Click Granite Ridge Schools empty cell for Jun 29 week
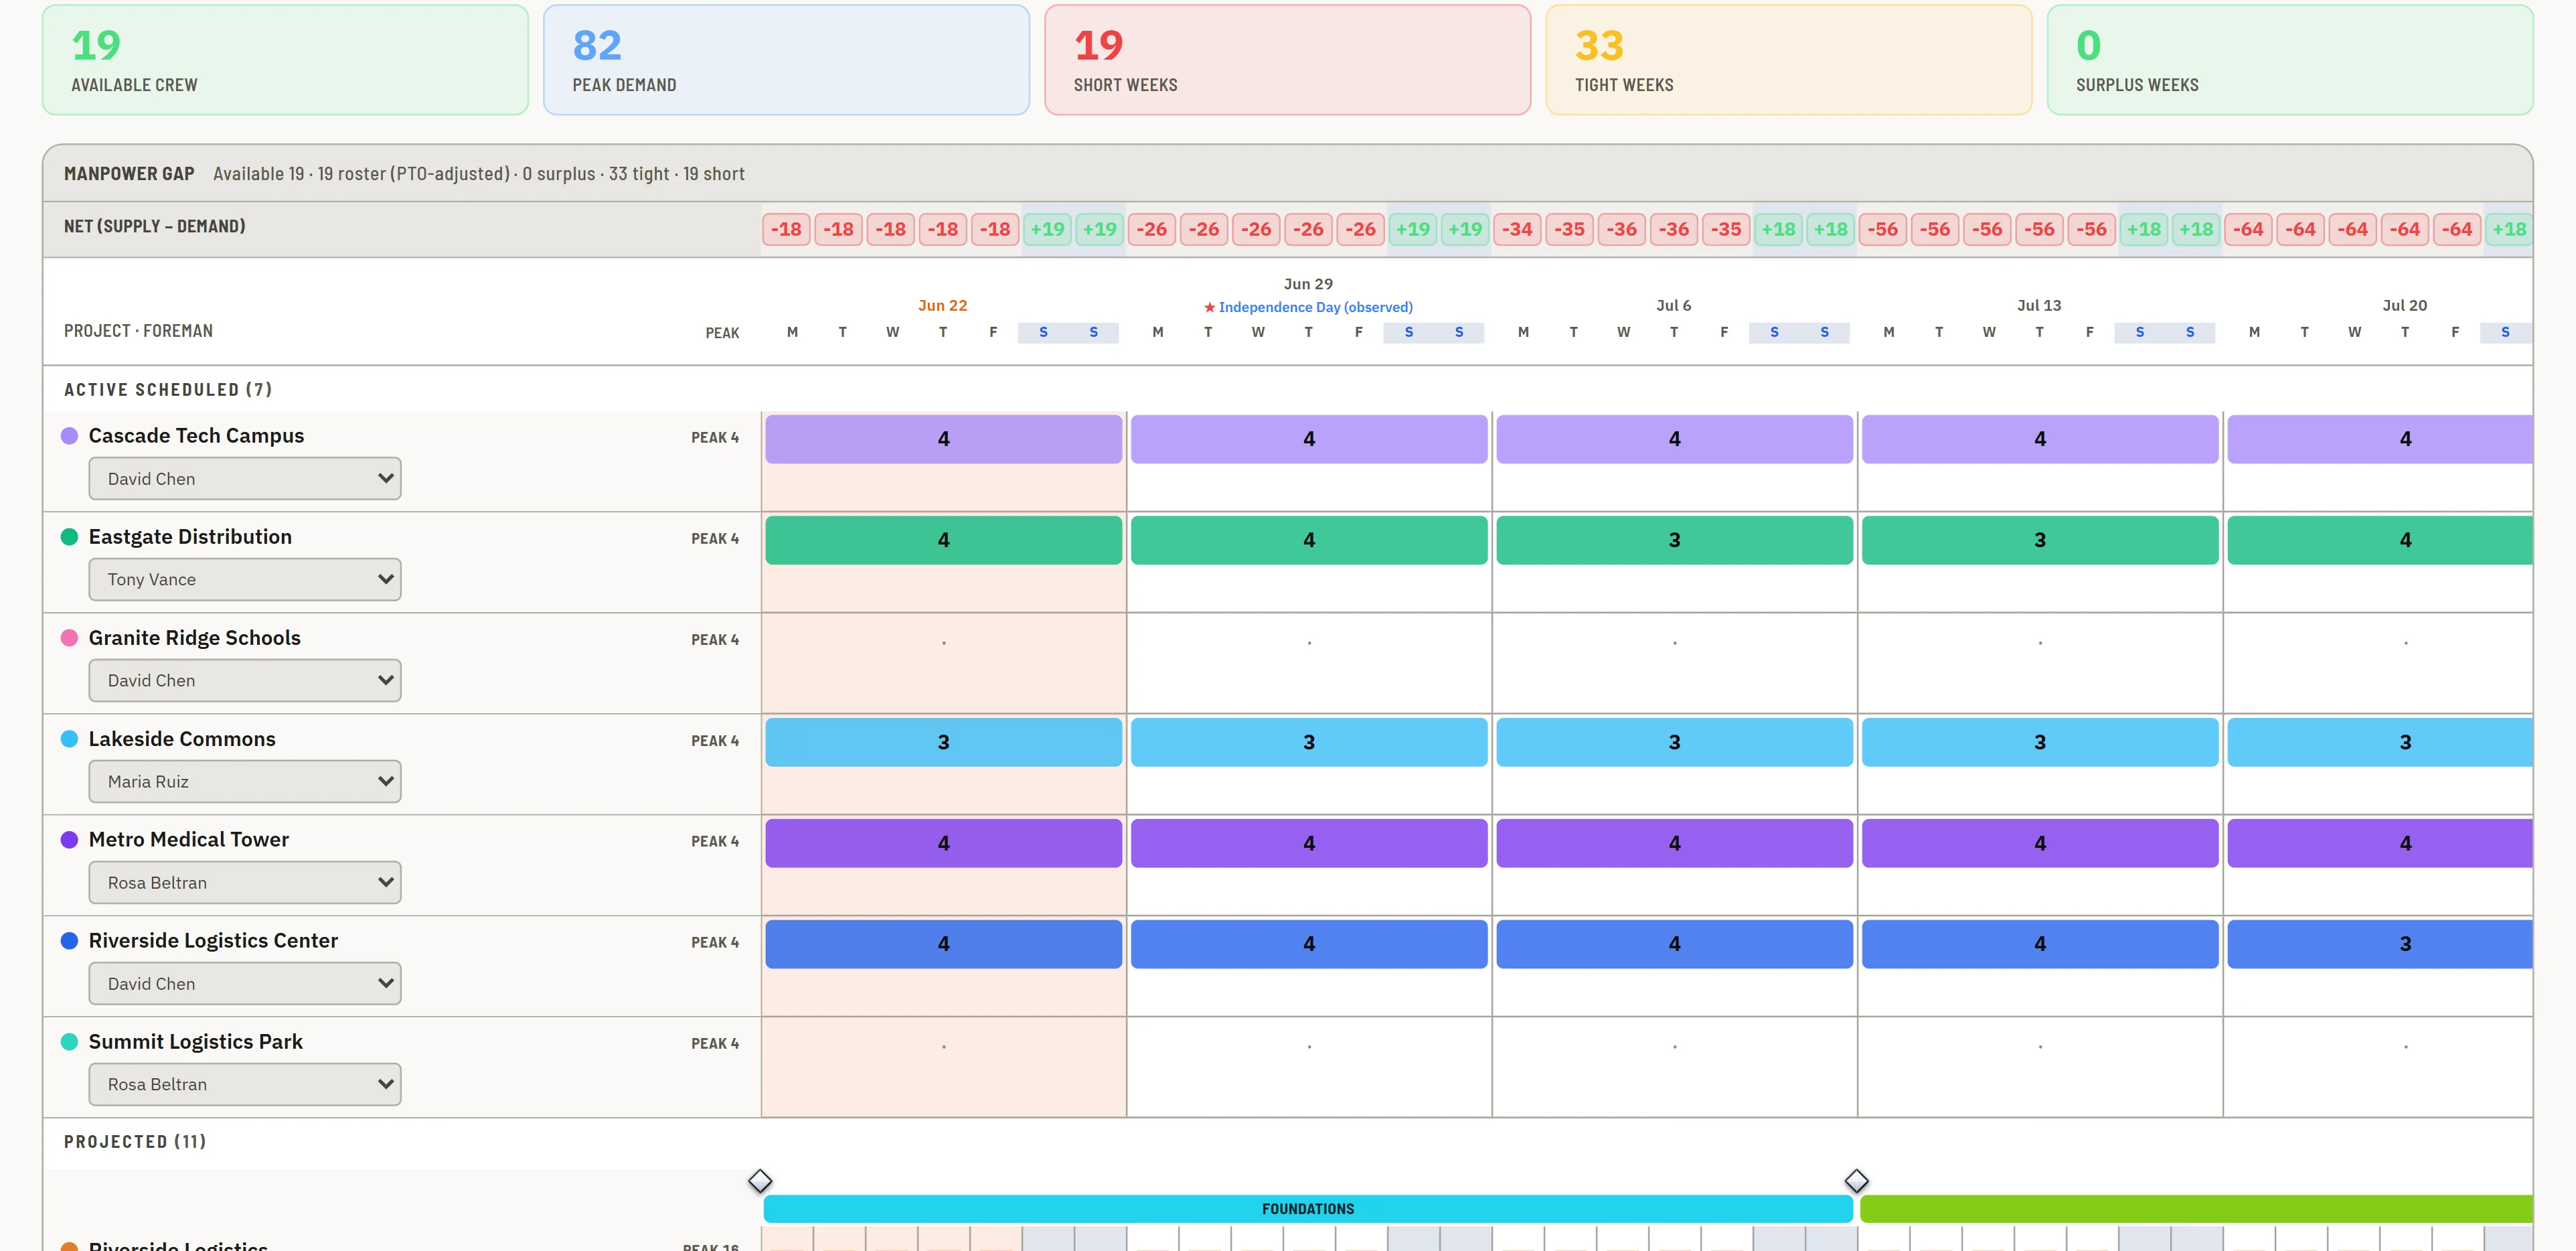2576x1251 pixels. 1309,663
